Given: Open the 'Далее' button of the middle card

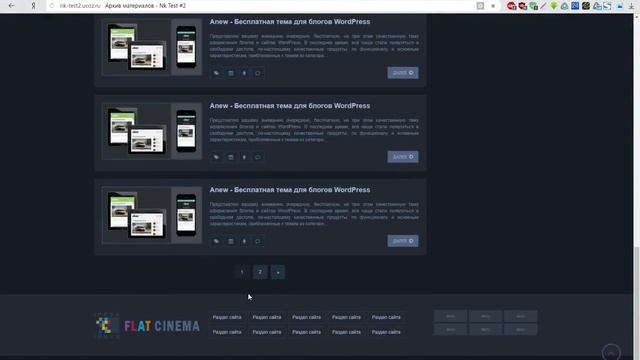Looking at the screenshot, I should [x=403, y=157].
